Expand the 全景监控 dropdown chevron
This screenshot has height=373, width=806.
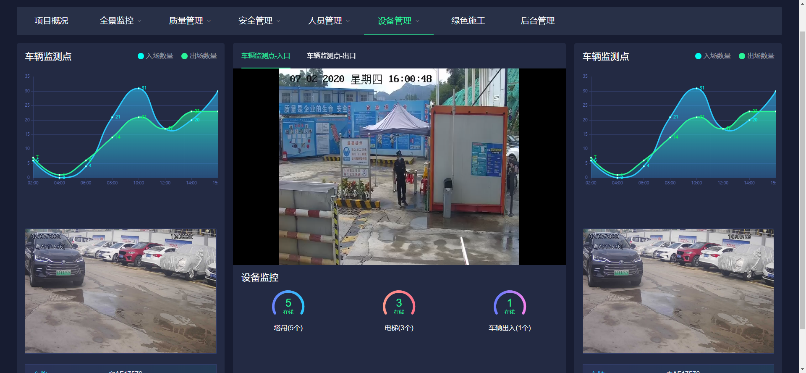[x=139, y=22]
